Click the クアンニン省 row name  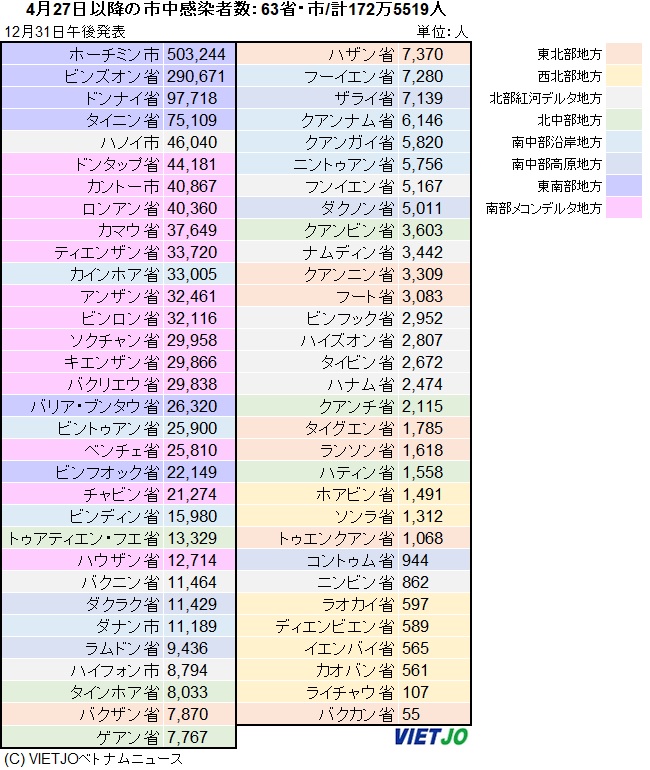click(349, 275)
